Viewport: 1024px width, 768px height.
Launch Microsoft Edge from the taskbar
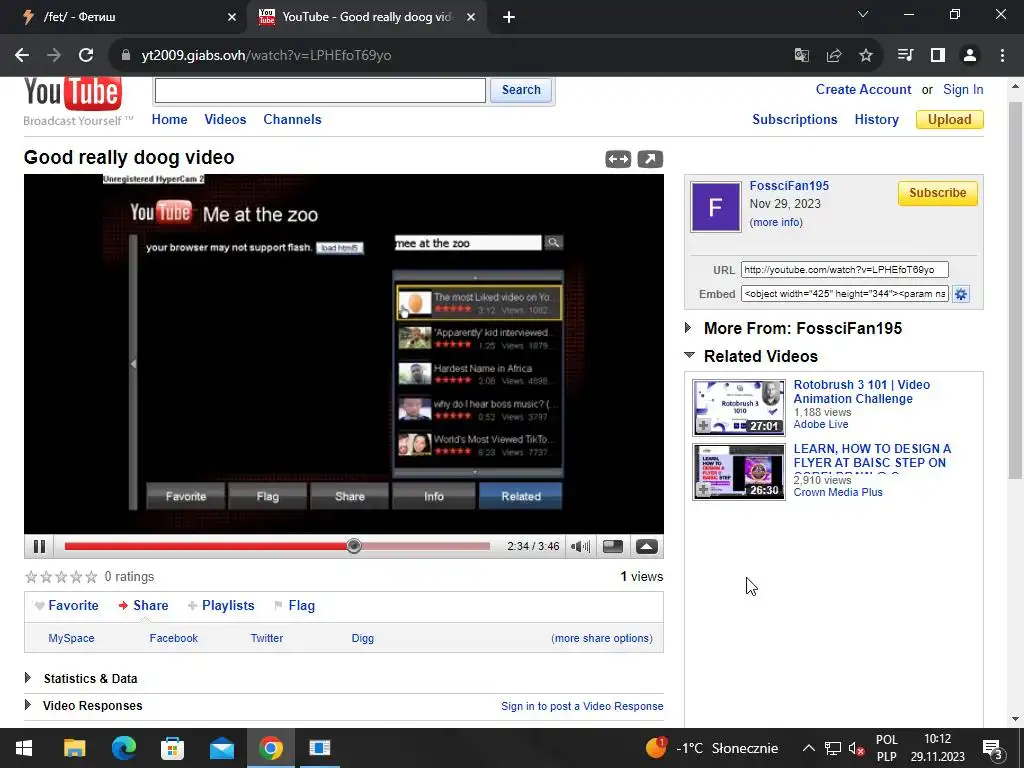pyautogui.click(x=123, y=748)
